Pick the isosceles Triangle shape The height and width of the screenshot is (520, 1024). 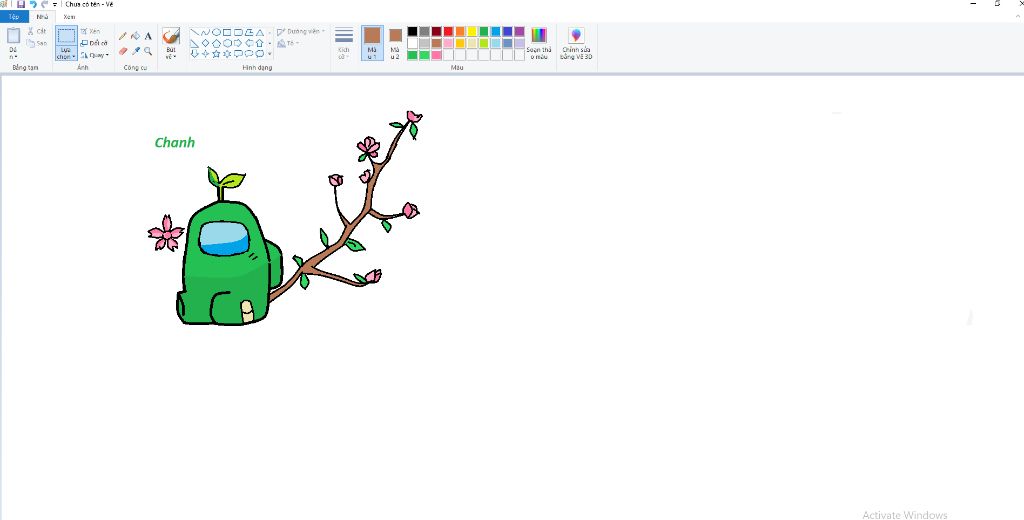click(259, 32)
